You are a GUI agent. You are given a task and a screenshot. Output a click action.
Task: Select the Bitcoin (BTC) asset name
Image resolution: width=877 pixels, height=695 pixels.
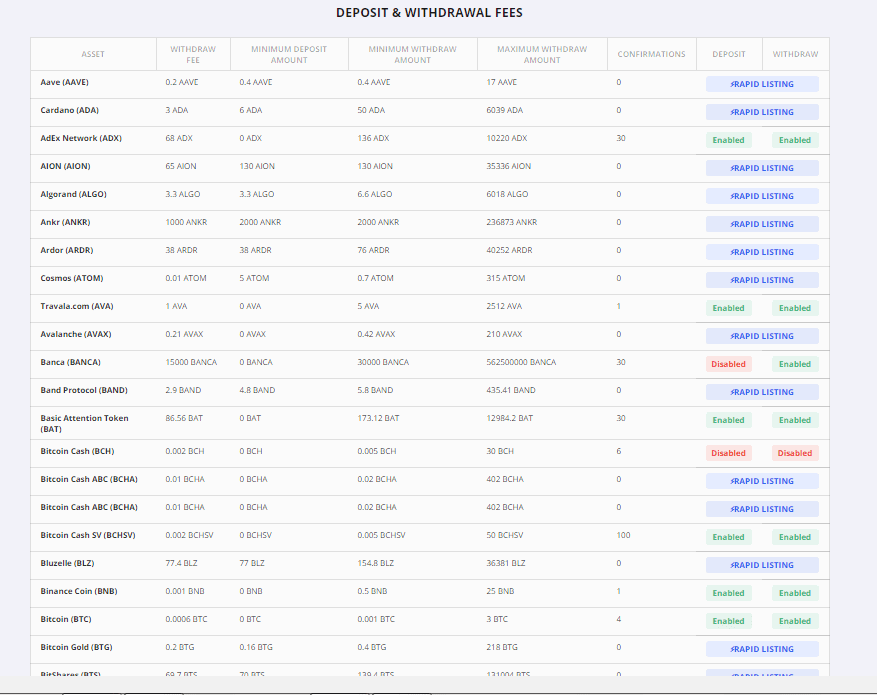(x=66, y=619)
